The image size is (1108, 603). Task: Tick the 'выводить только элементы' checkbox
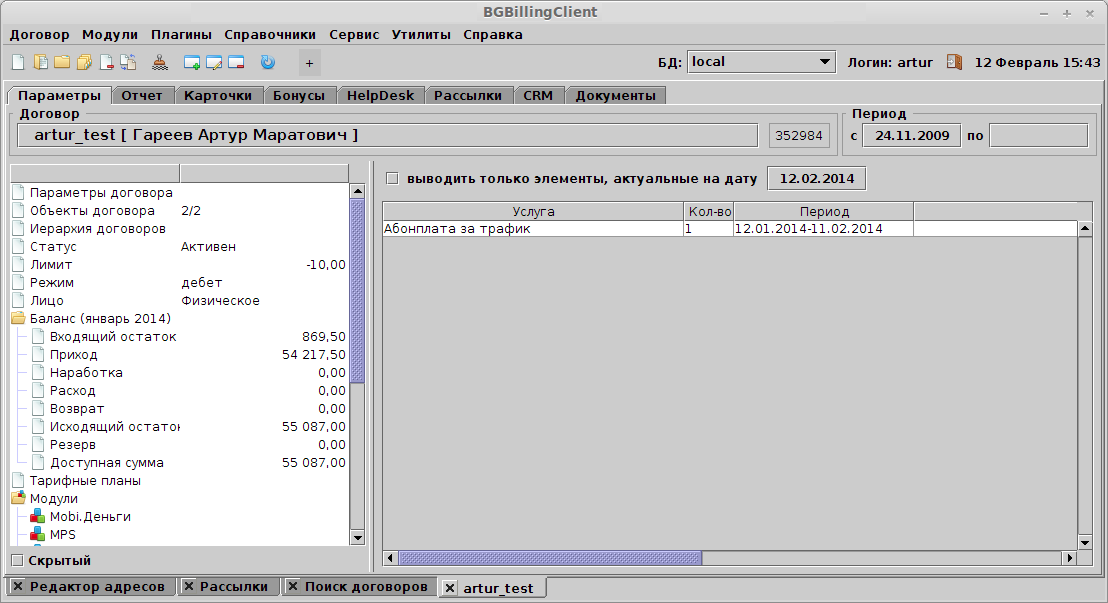click(392, 179)
